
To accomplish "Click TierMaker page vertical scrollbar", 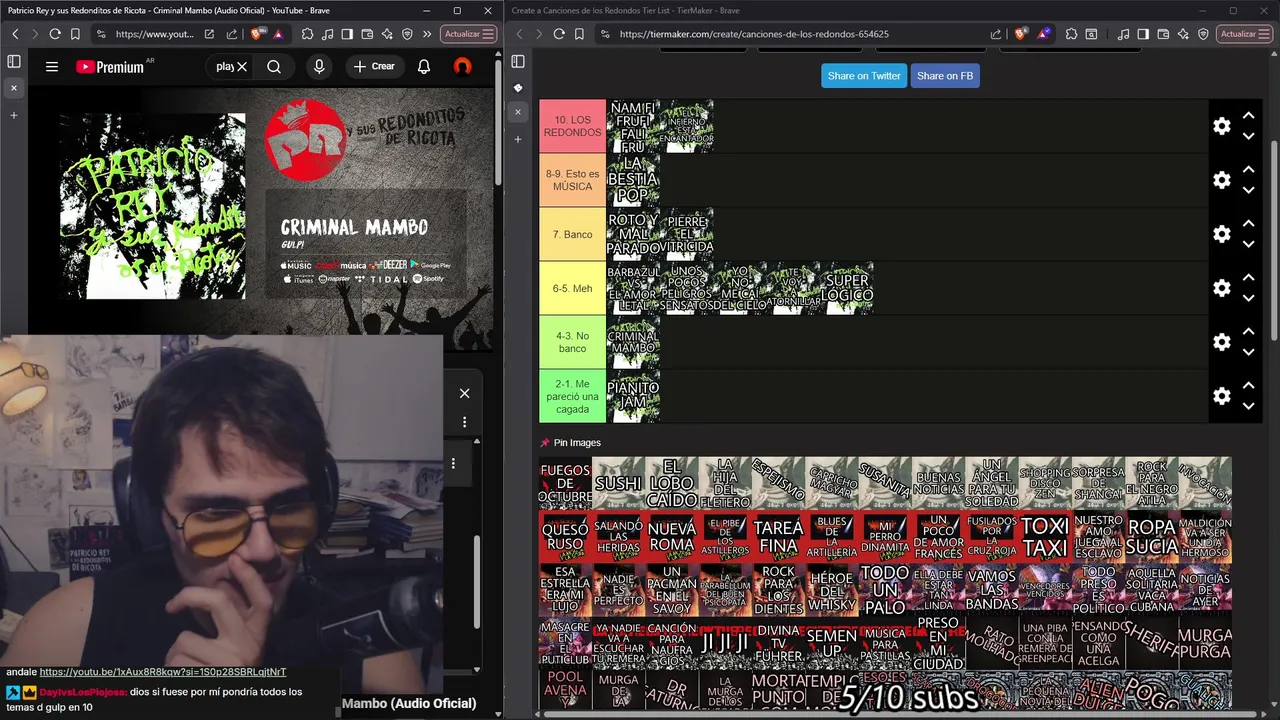I will coord(1274,240).
